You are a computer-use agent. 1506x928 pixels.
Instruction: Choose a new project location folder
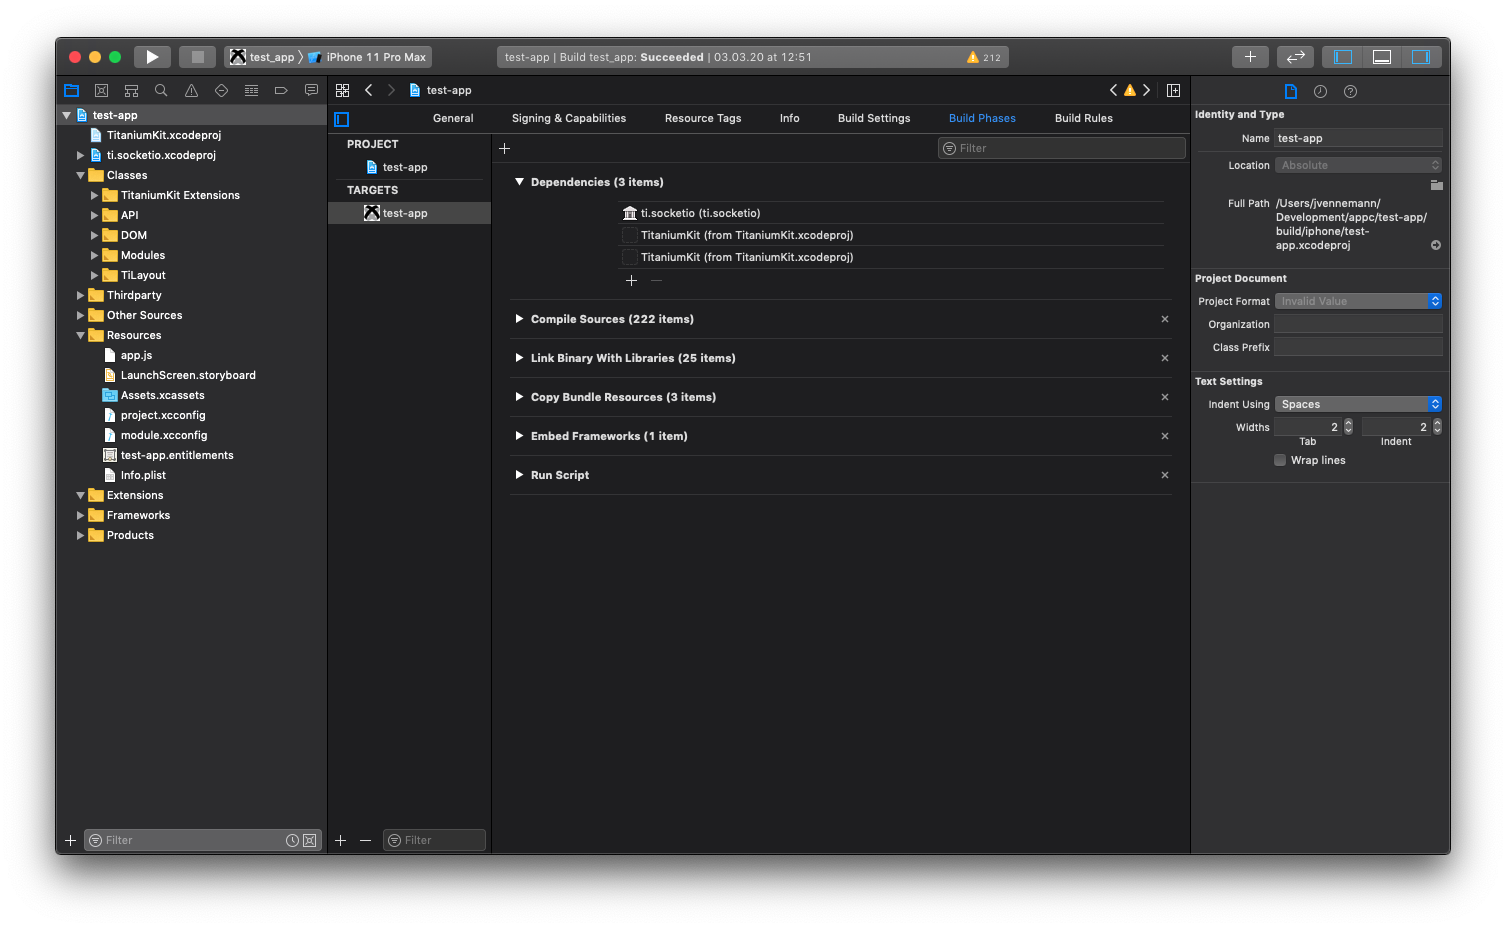pos(1436,185)
